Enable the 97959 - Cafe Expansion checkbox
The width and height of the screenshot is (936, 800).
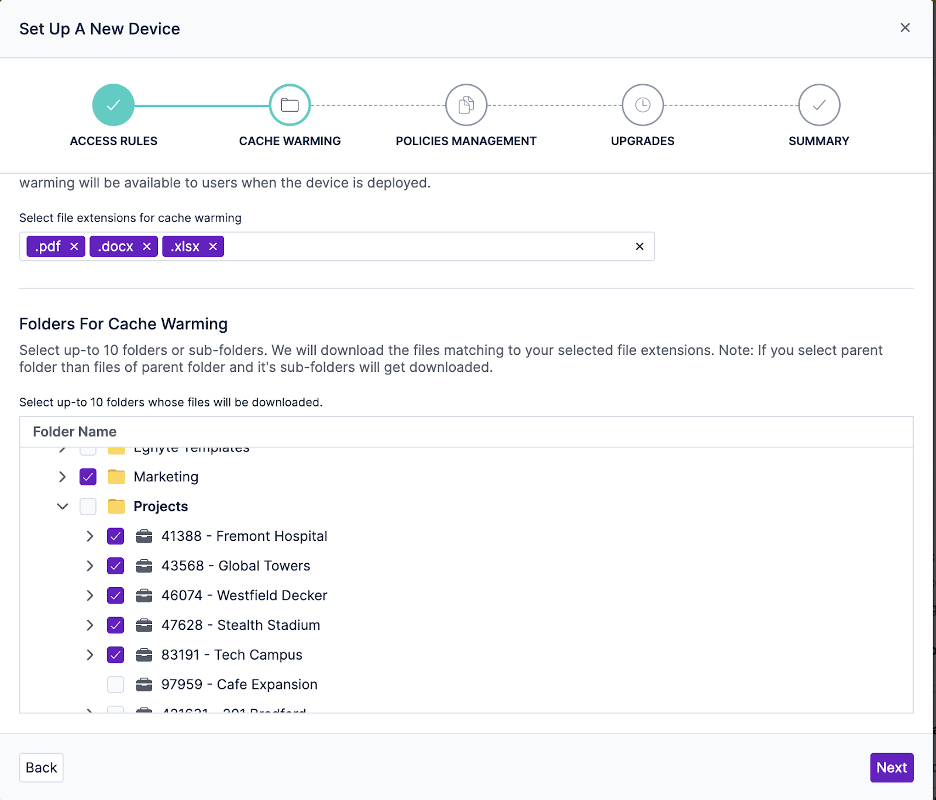(x=116, y=685)
